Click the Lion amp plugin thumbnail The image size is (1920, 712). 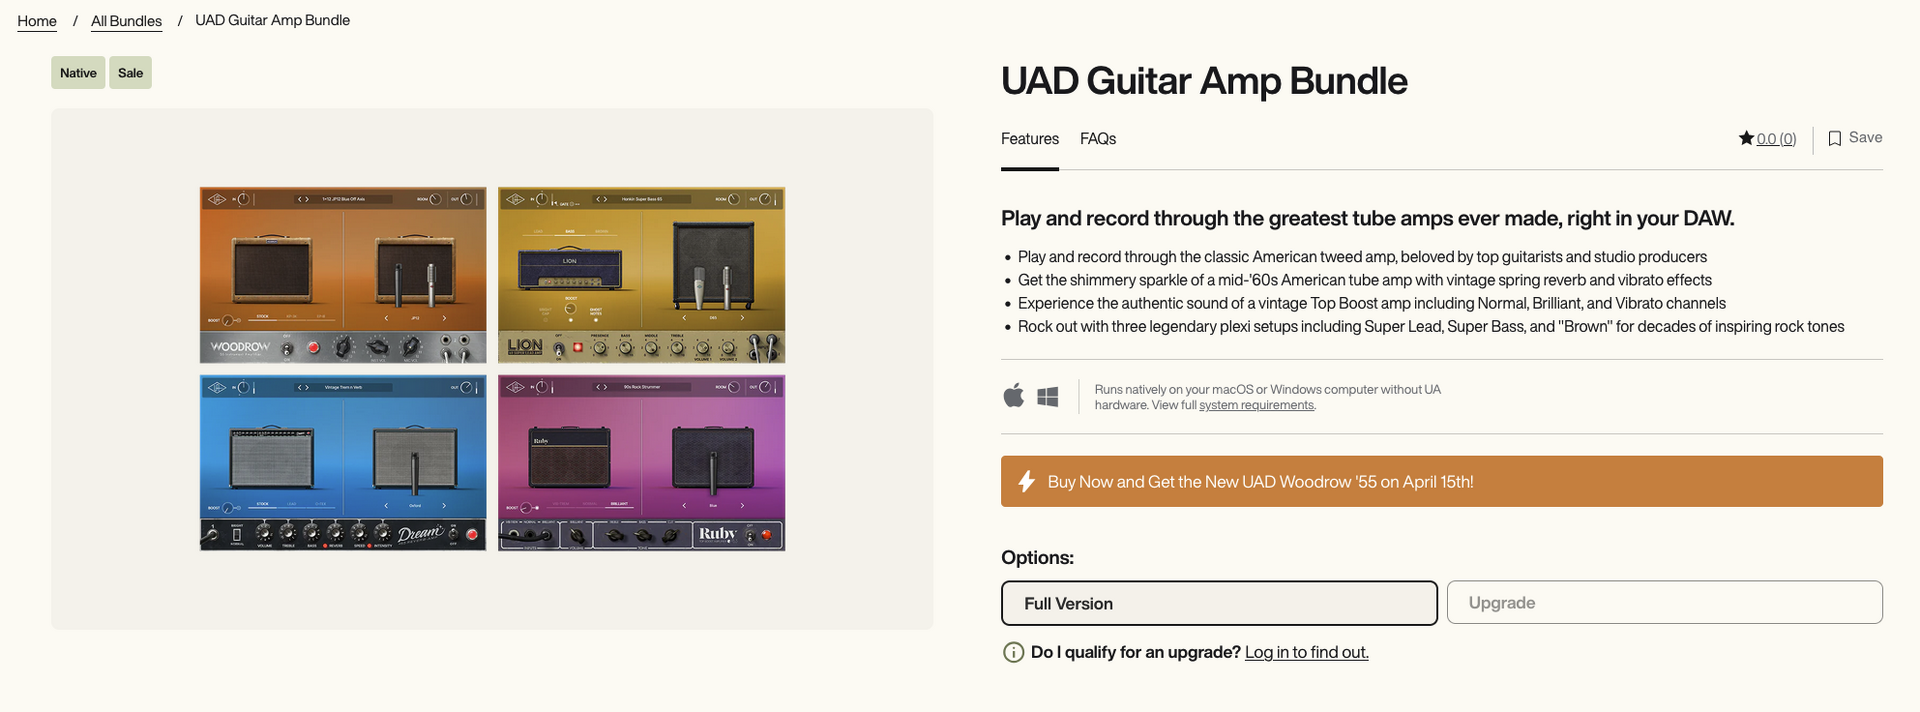pyautogui.click(x=641, y=275)
